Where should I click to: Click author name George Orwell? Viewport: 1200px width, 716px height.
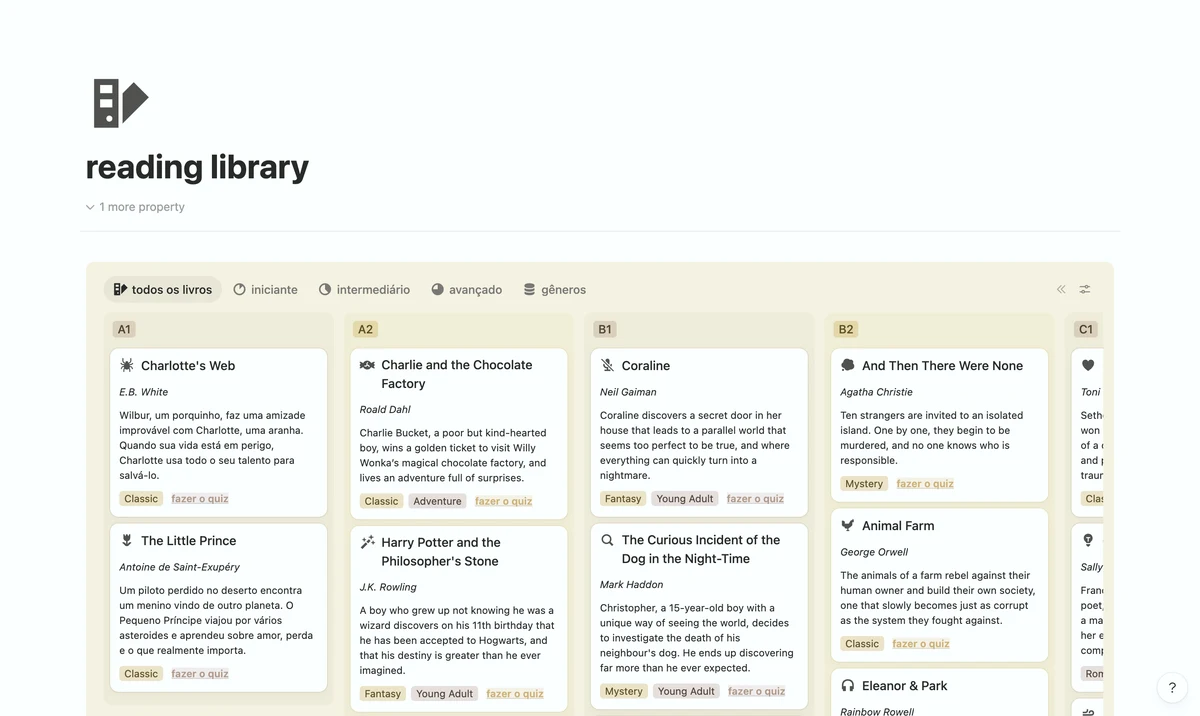point(876,552)
